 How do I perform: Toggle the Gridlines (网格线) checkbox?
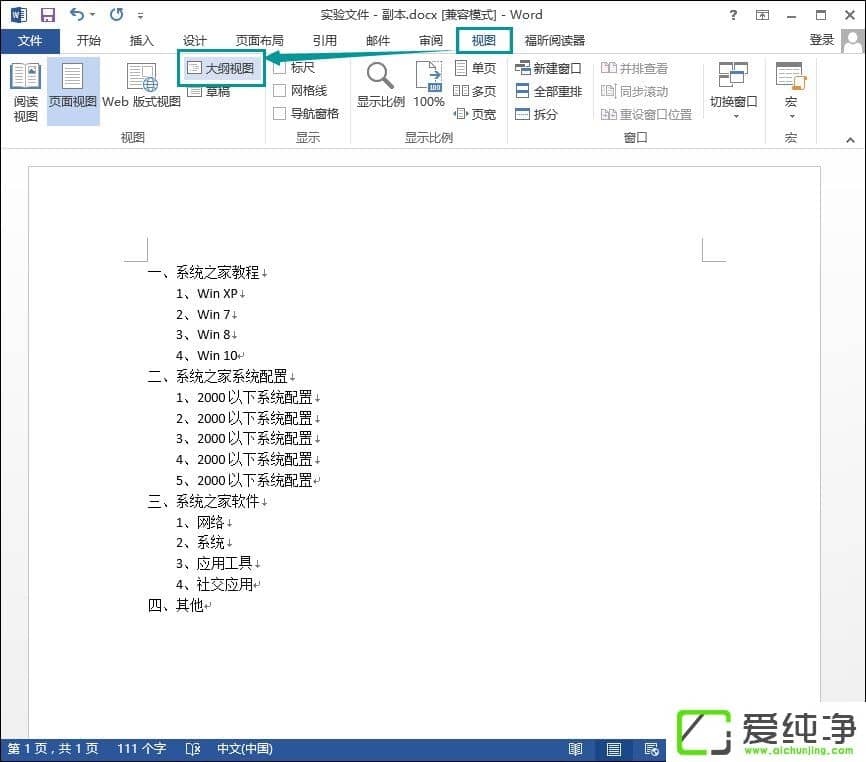point(280,91)
